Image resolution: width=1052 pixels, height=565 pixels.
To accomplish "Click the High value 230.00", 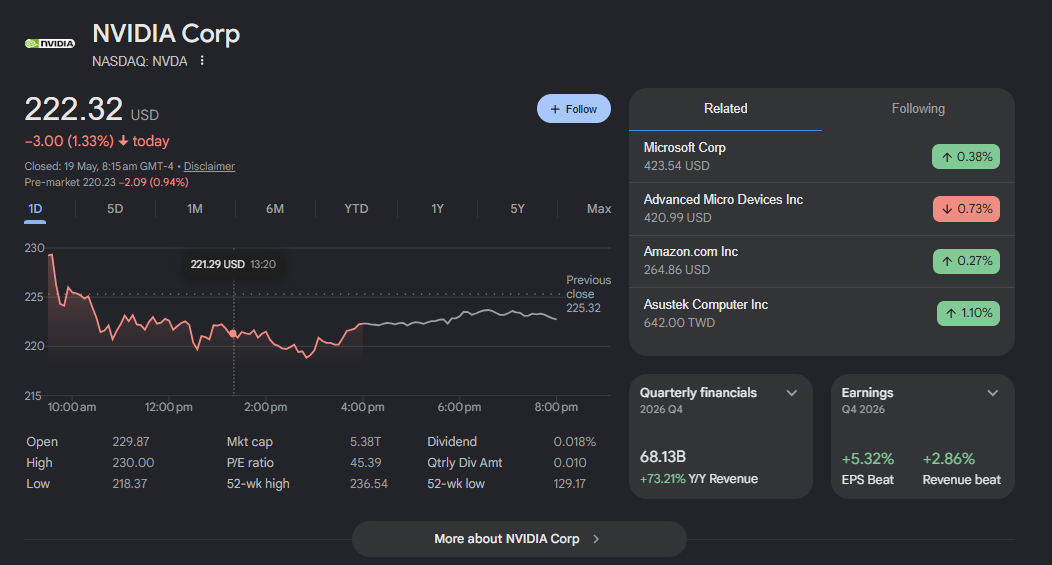I will pos(133,463).
